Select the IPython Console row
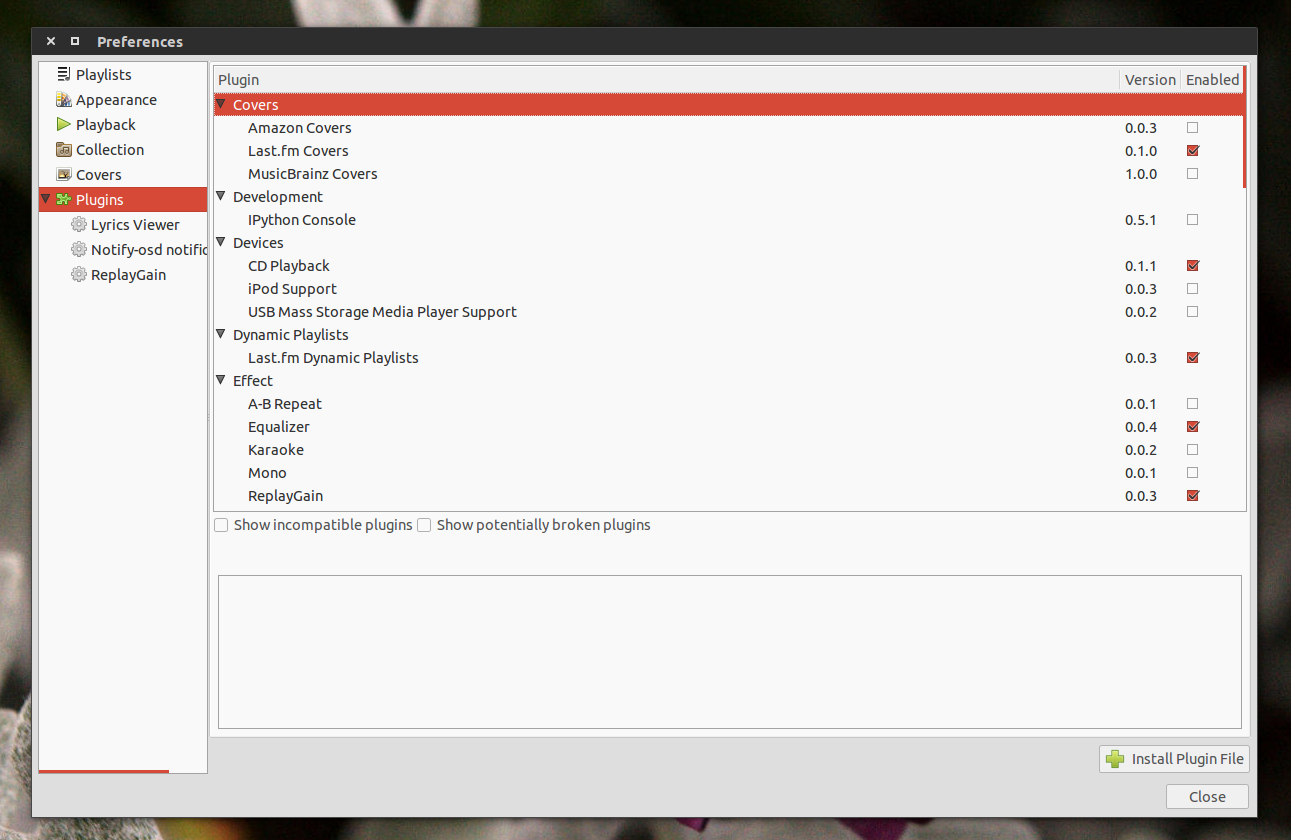1291x840 pixels. (x=728, y=220)
